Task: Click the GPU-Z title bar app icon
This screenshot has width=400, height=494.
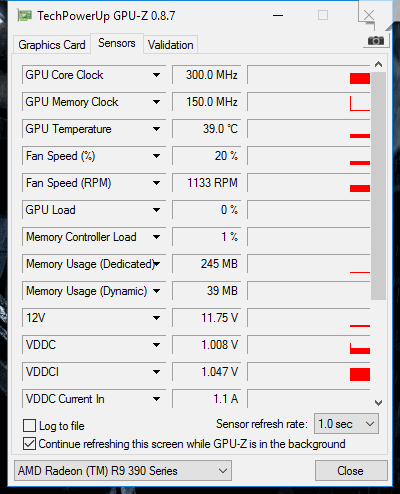Action: click(25, 16)
